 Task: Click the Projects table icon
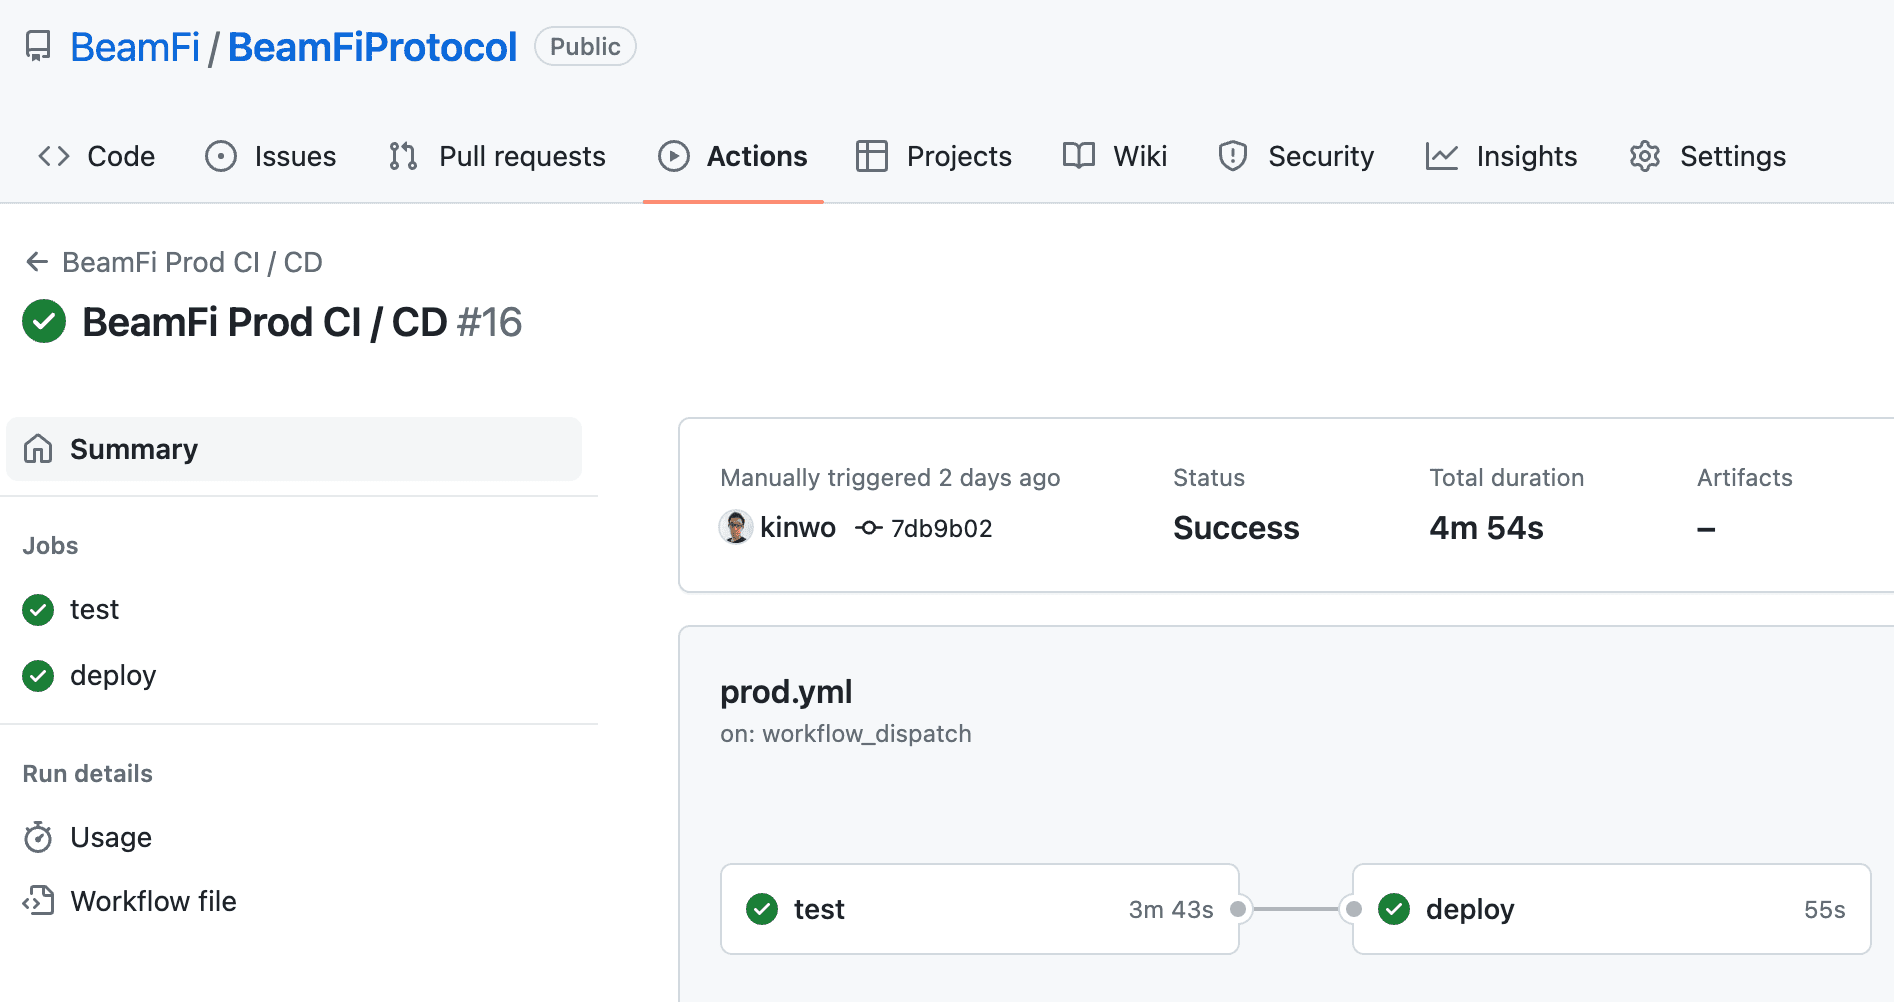coord(872,156)
